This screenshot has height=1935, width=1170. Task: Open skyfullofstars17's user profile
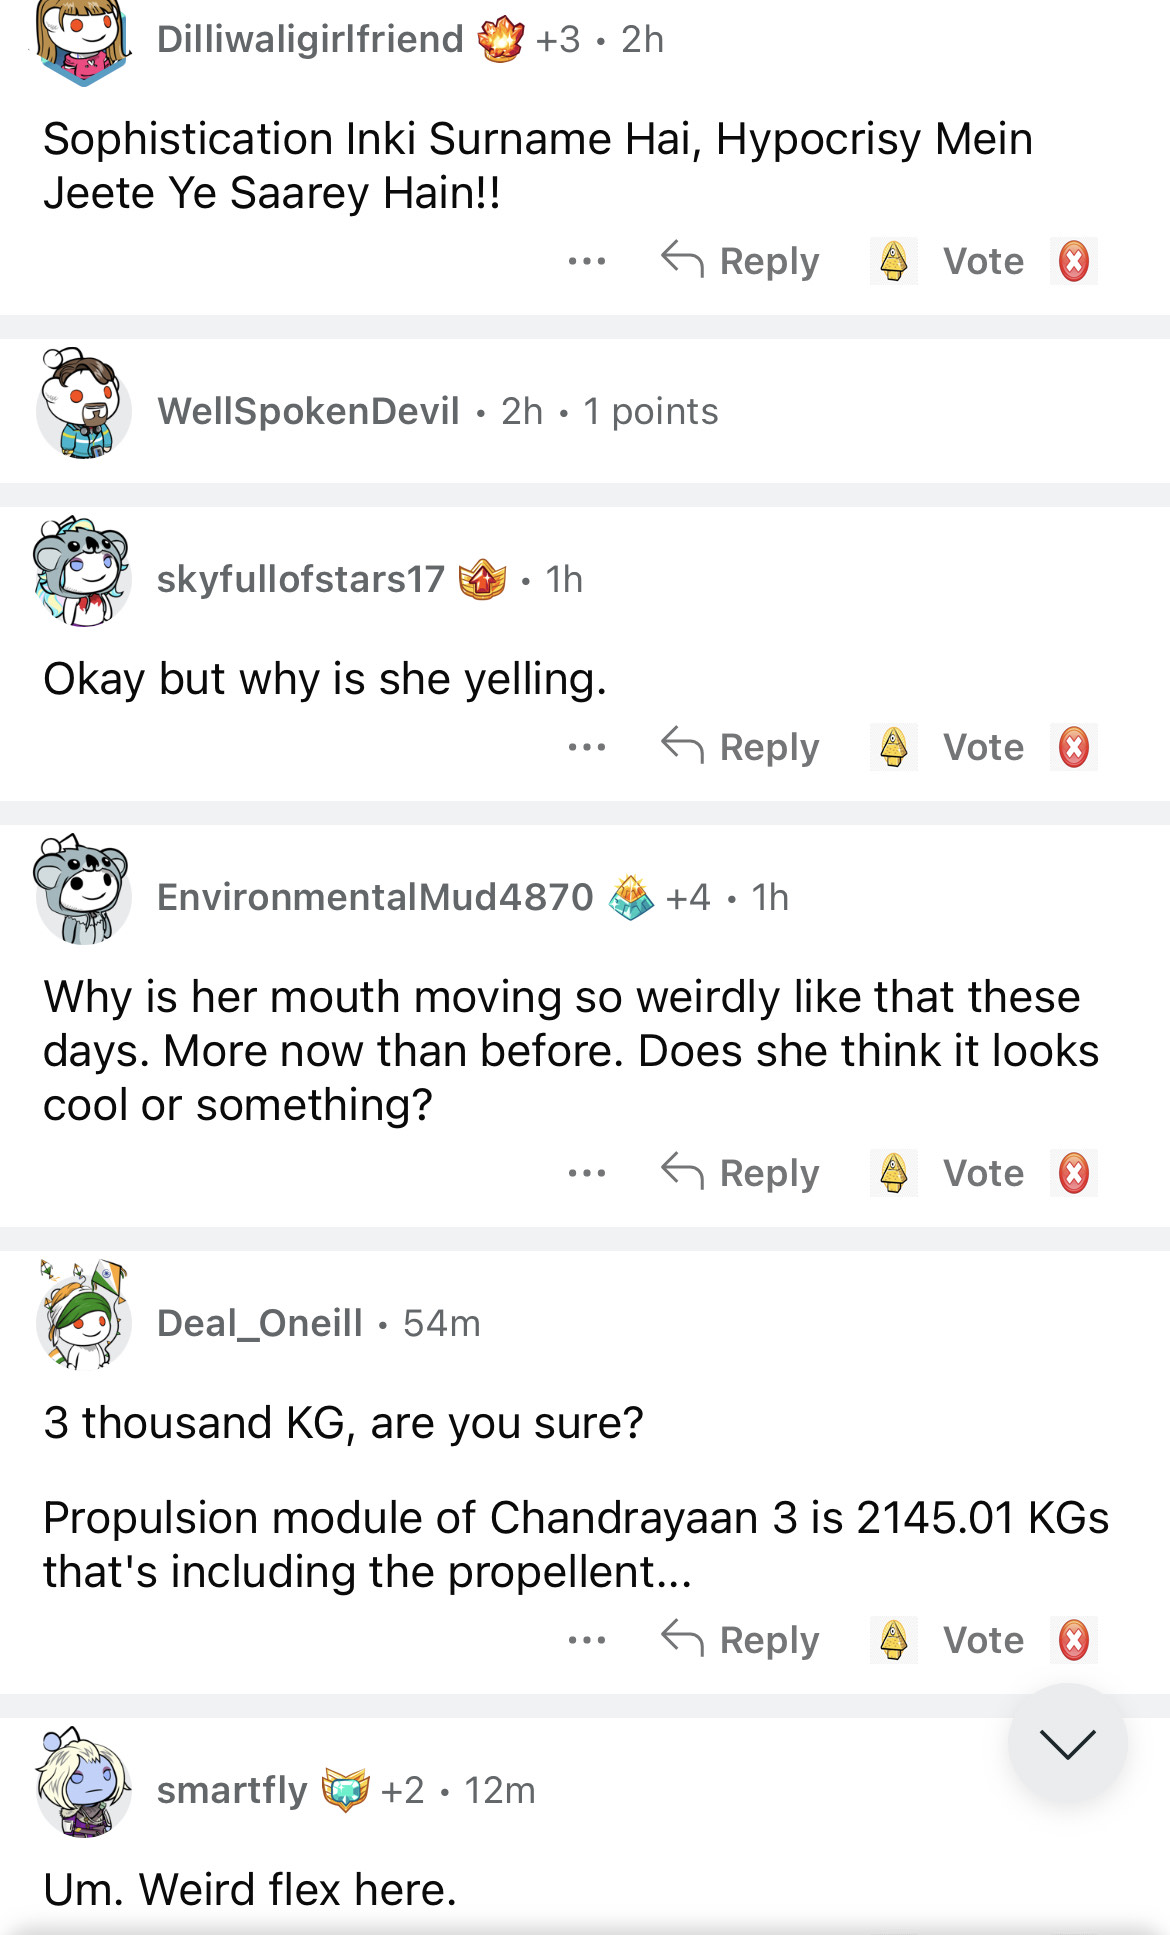pos(300,579)
